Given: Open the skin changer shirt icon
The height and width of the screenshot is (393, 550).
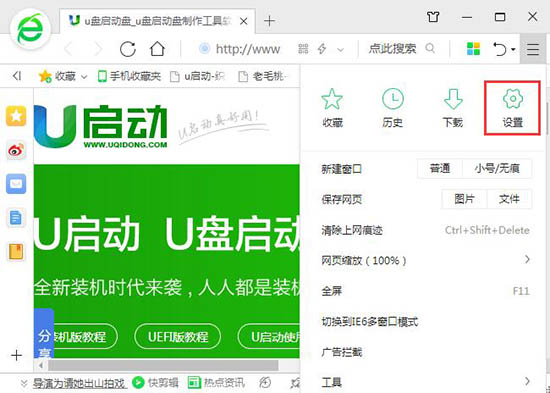Looking at the screenshot, I should coord(433,16).
